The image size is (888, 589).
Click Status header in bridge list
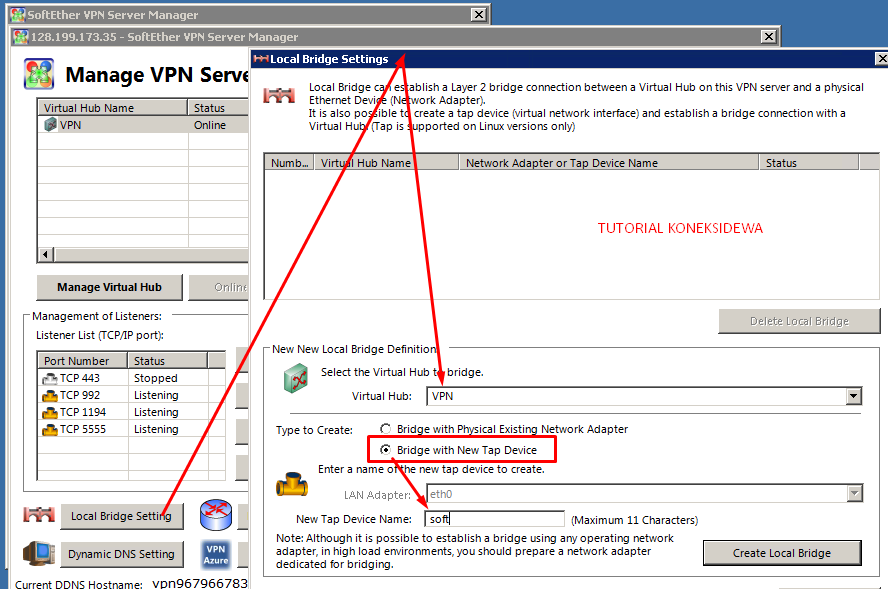point(809,163)
